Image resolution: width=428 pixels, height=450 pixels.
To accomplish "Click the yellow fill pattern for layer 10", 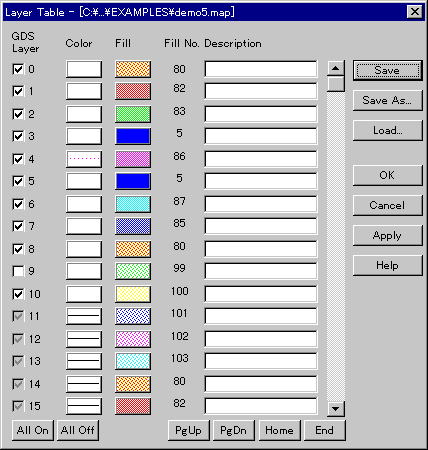I will click(133, 294).
